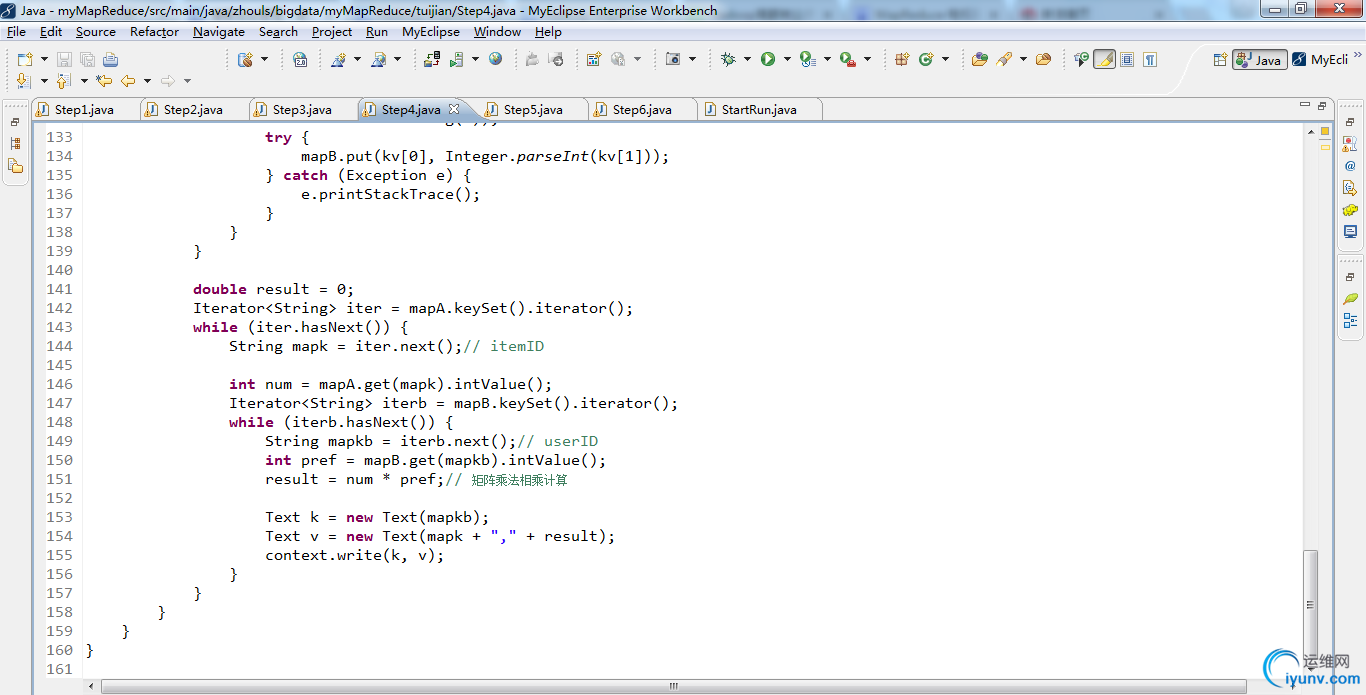
Task: Open dropdown arrow next to Debug icon
Action: [747, 59]
